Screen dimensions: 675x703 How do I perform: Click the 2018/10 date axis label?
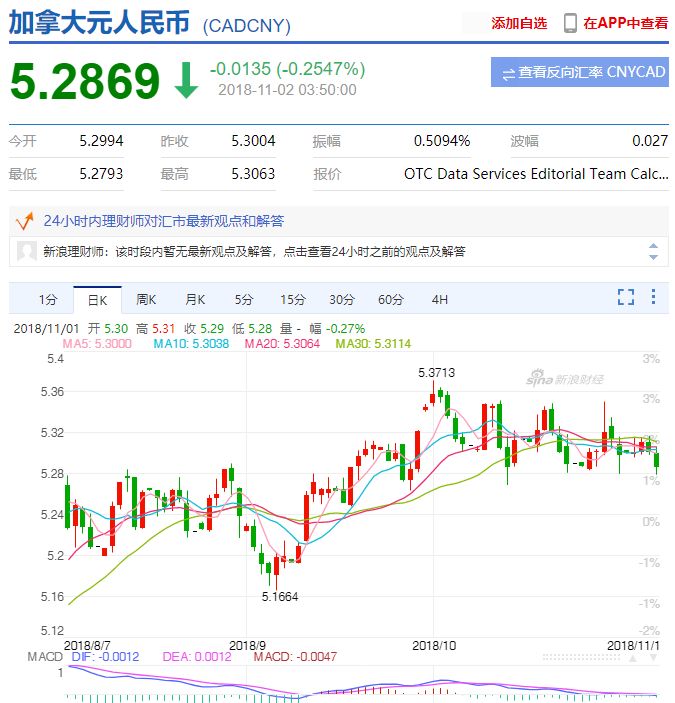(x=434, y=646)
